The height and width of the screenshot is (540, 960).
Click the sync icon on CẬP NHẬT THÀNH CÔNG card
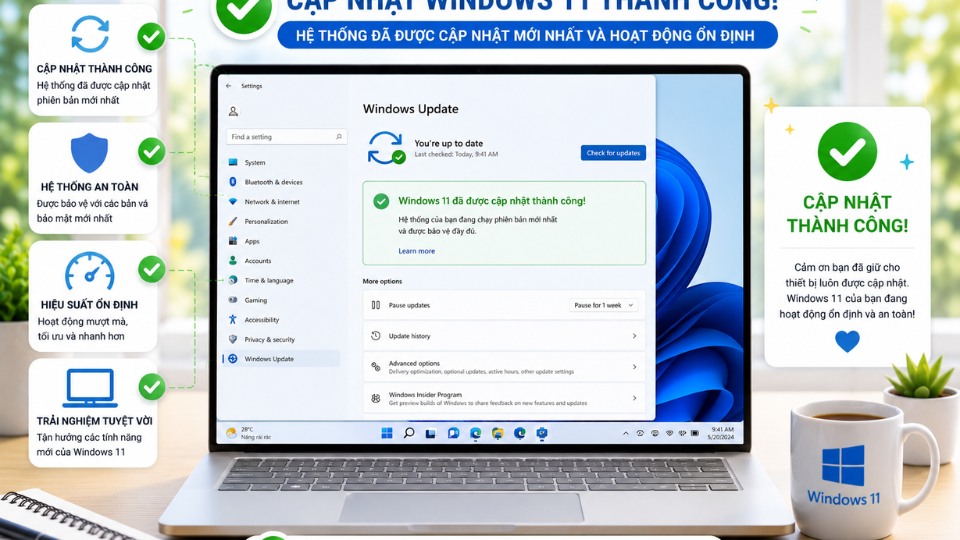click(90, 34)
